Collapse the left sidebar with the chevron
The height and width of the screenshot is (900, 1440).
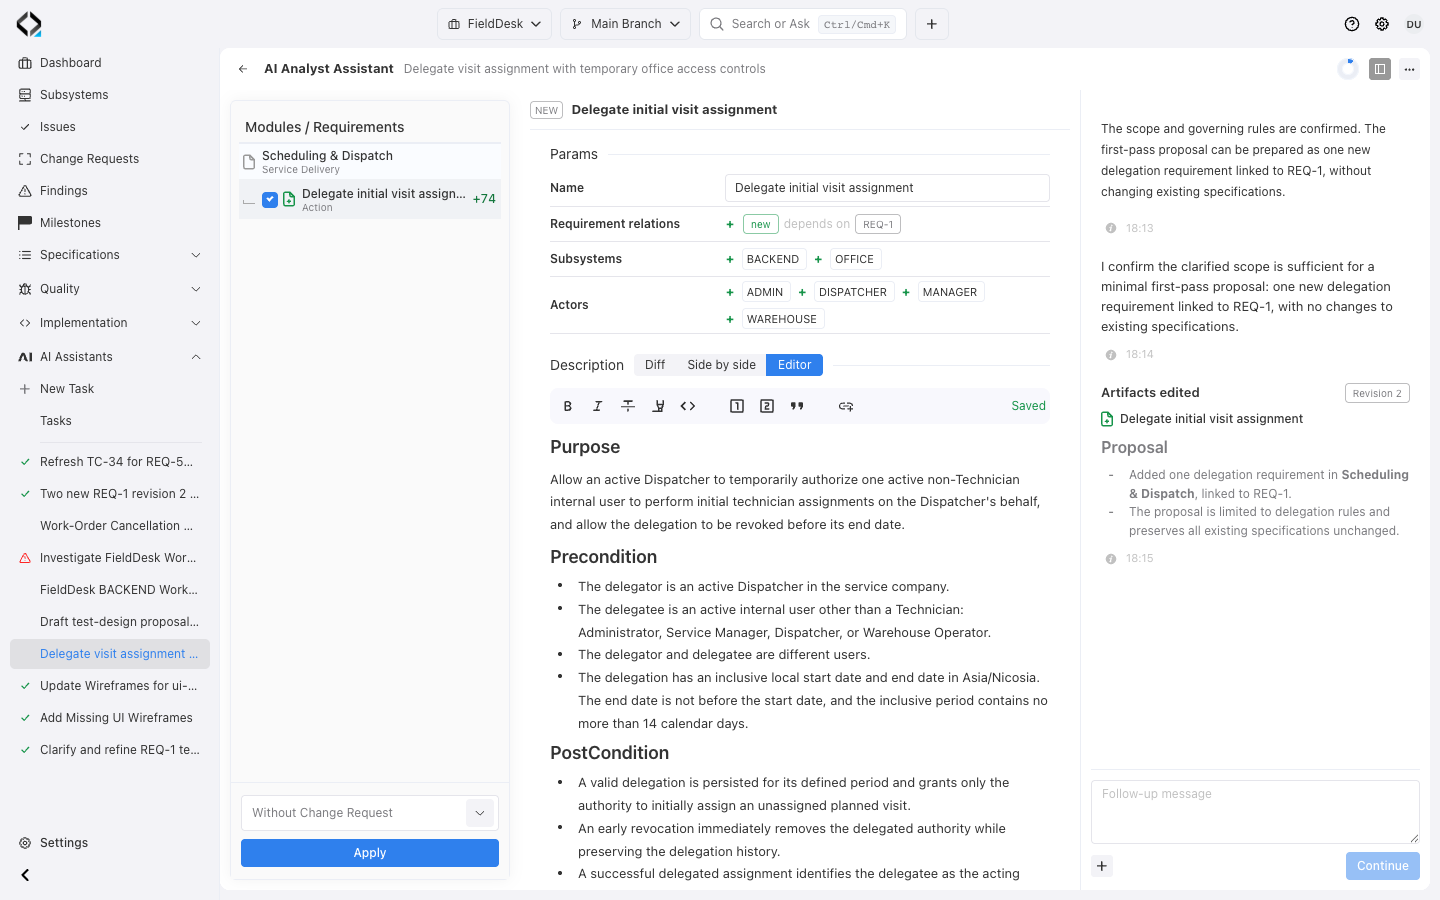25,875
